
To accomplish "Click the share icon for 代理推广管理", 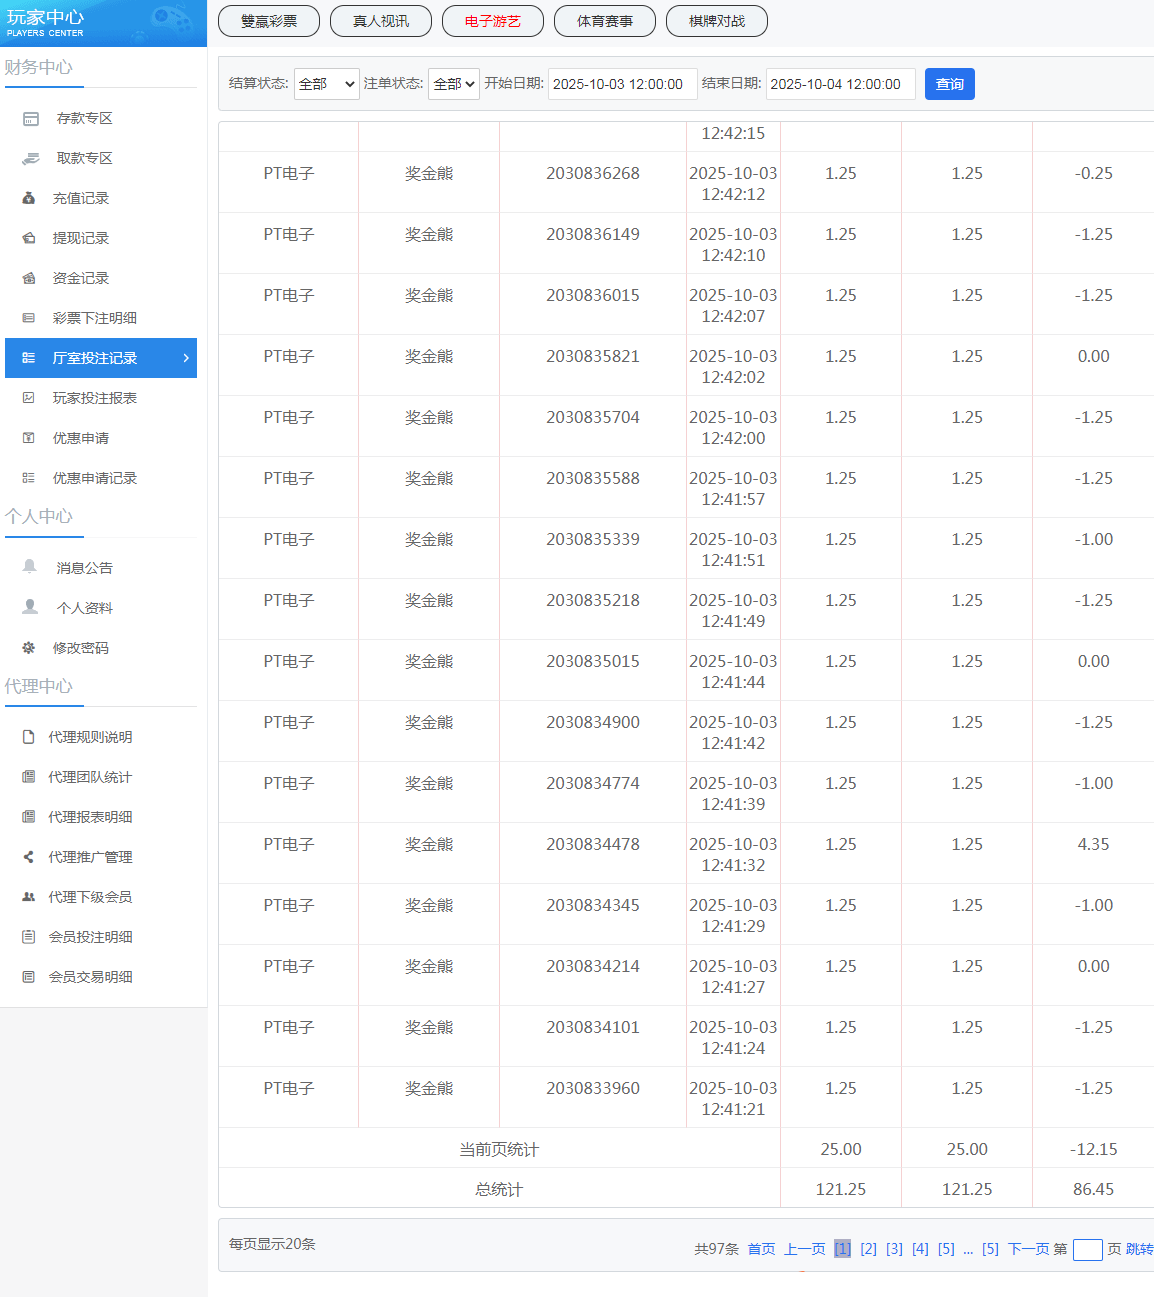I will tap(29, 857).
